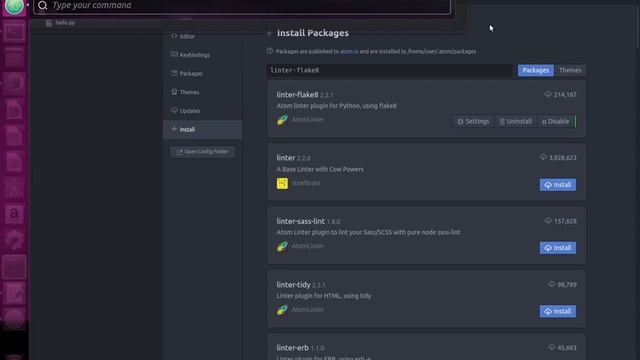Click linter-erb download count 45,663
Viewport: 640px width, 360px height.
coord(562,348)
